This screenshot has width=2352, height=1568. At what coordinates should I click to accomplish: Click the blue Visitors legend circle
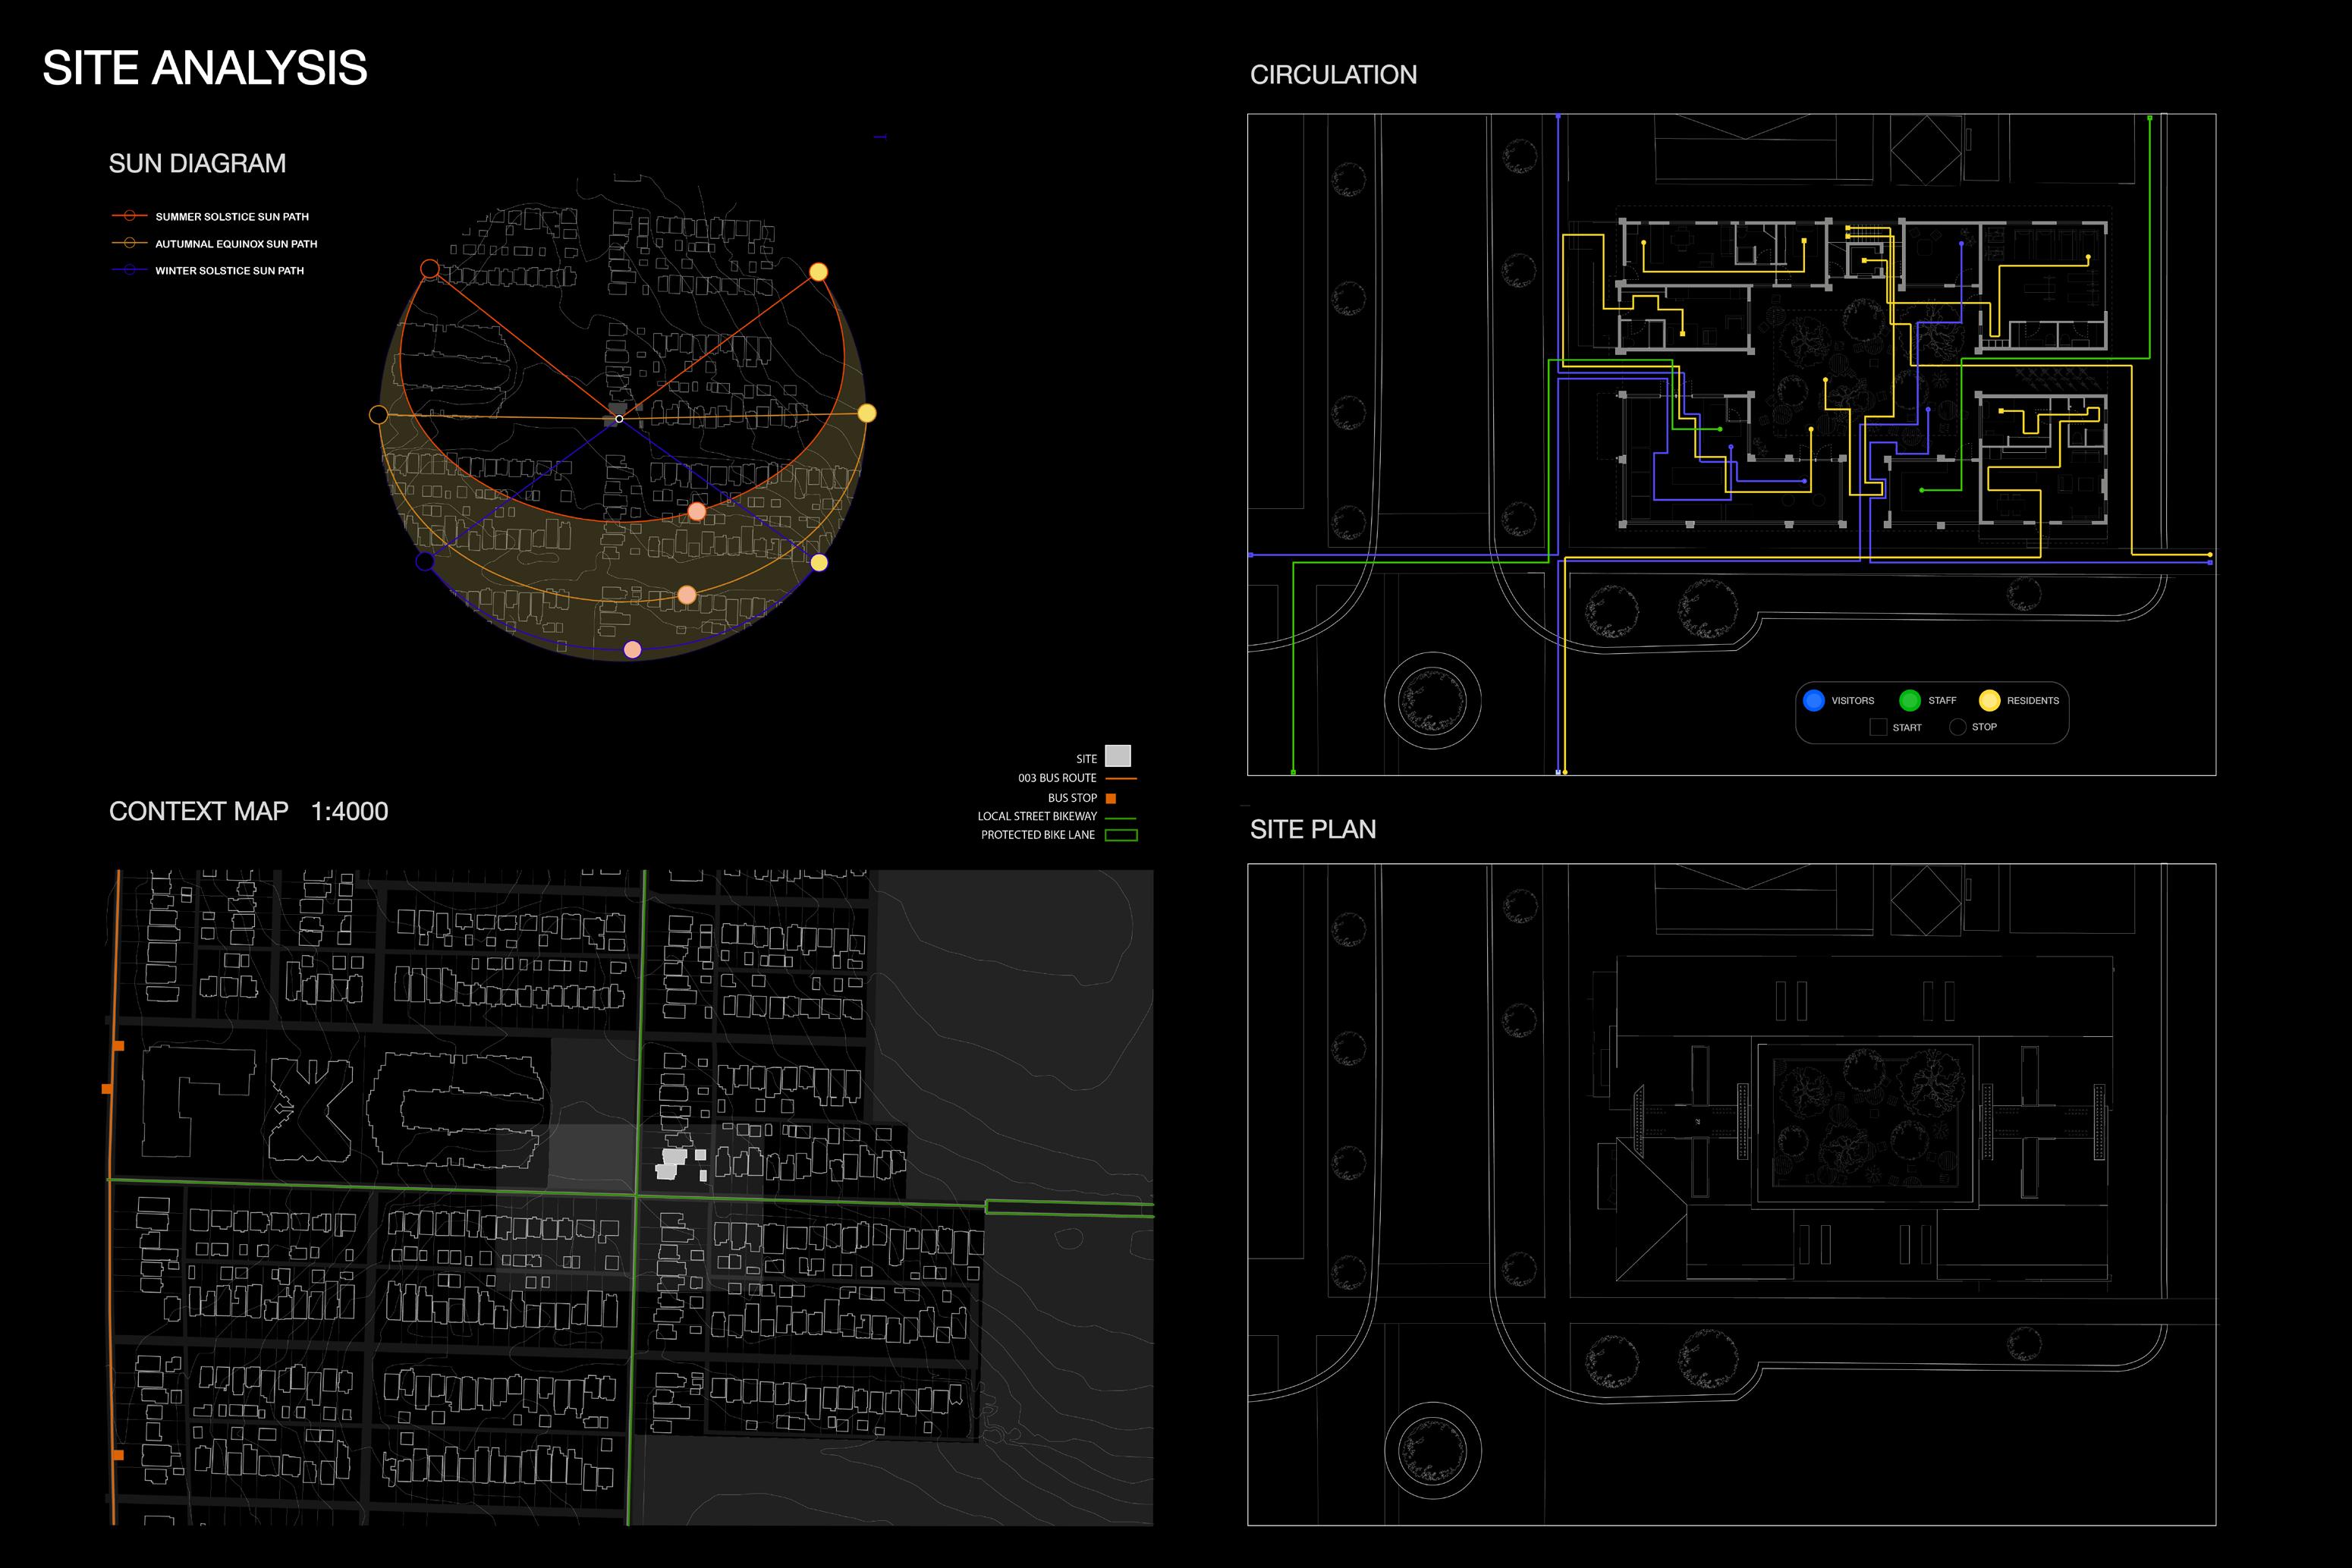pos(1813,700)
